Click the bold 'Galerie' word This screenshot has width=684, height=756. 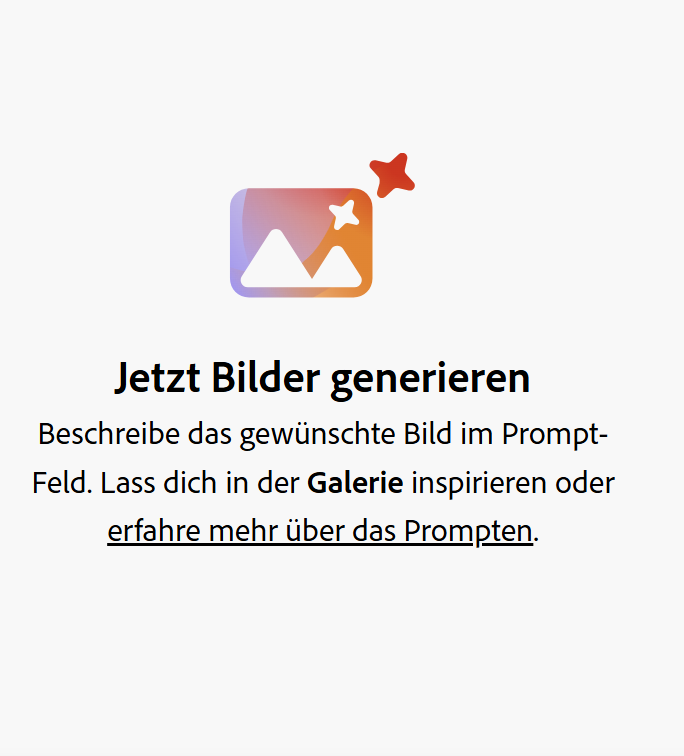(x=355, y=483)
